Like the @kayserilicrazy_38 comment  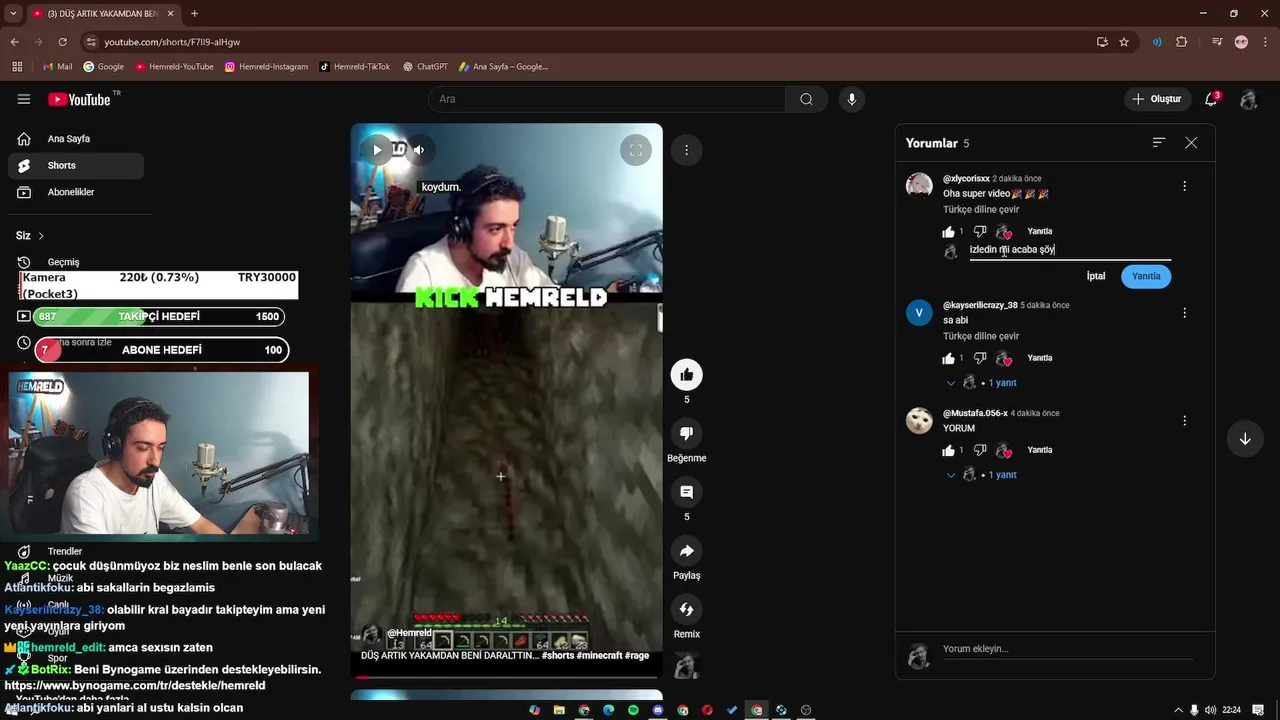(949, 358)
